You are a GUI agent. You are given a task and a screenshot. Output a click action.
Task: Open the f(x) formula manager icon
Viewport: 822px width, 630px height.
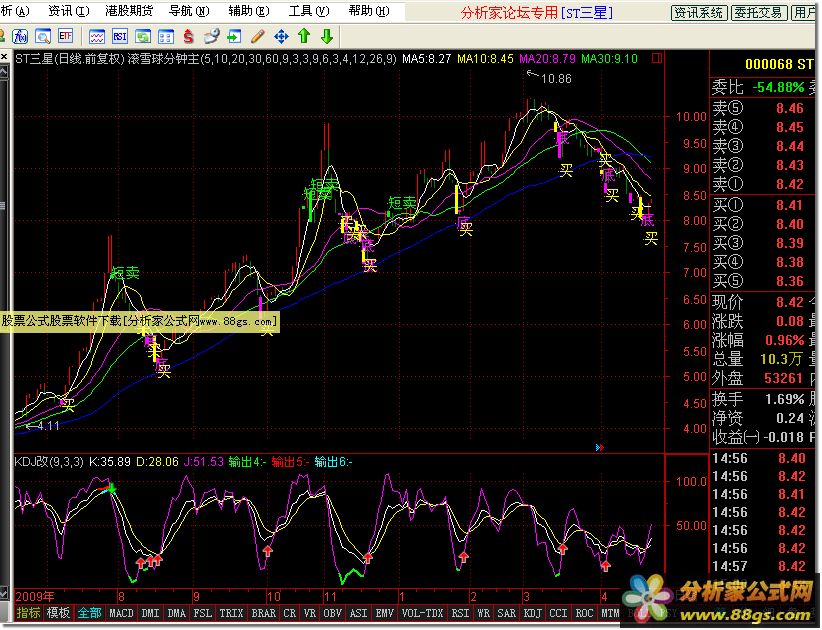click(x=20, y=36)
